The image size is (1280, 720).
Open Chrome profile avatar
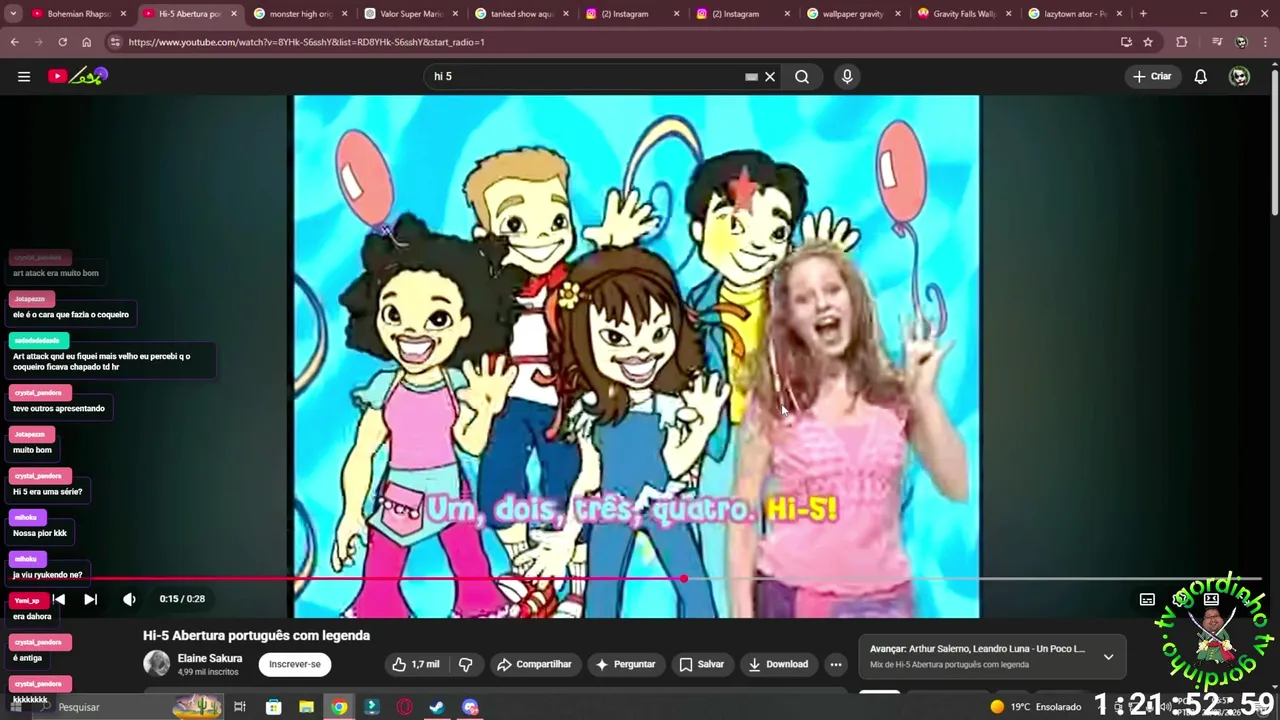coord(1241,42)
